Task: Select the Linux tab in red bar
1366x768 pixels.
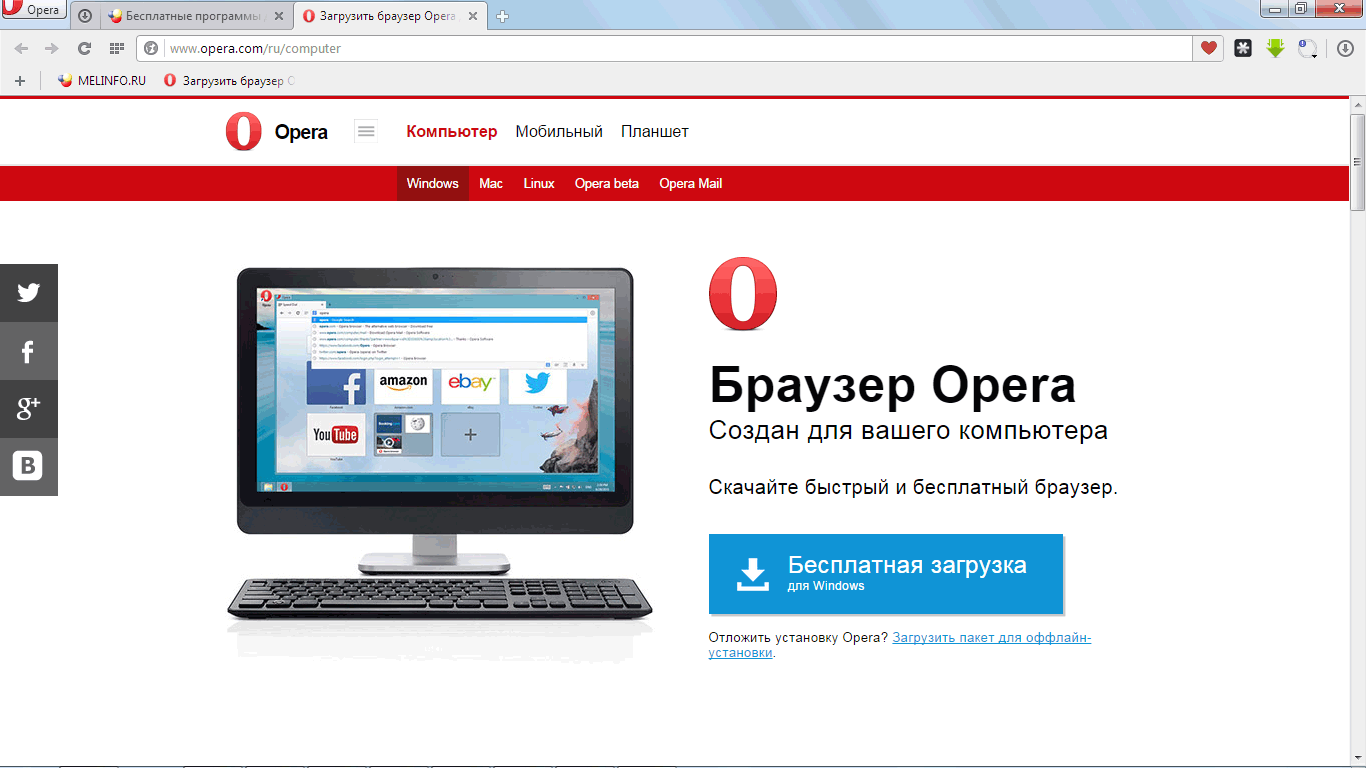Action: click(539, 184)
